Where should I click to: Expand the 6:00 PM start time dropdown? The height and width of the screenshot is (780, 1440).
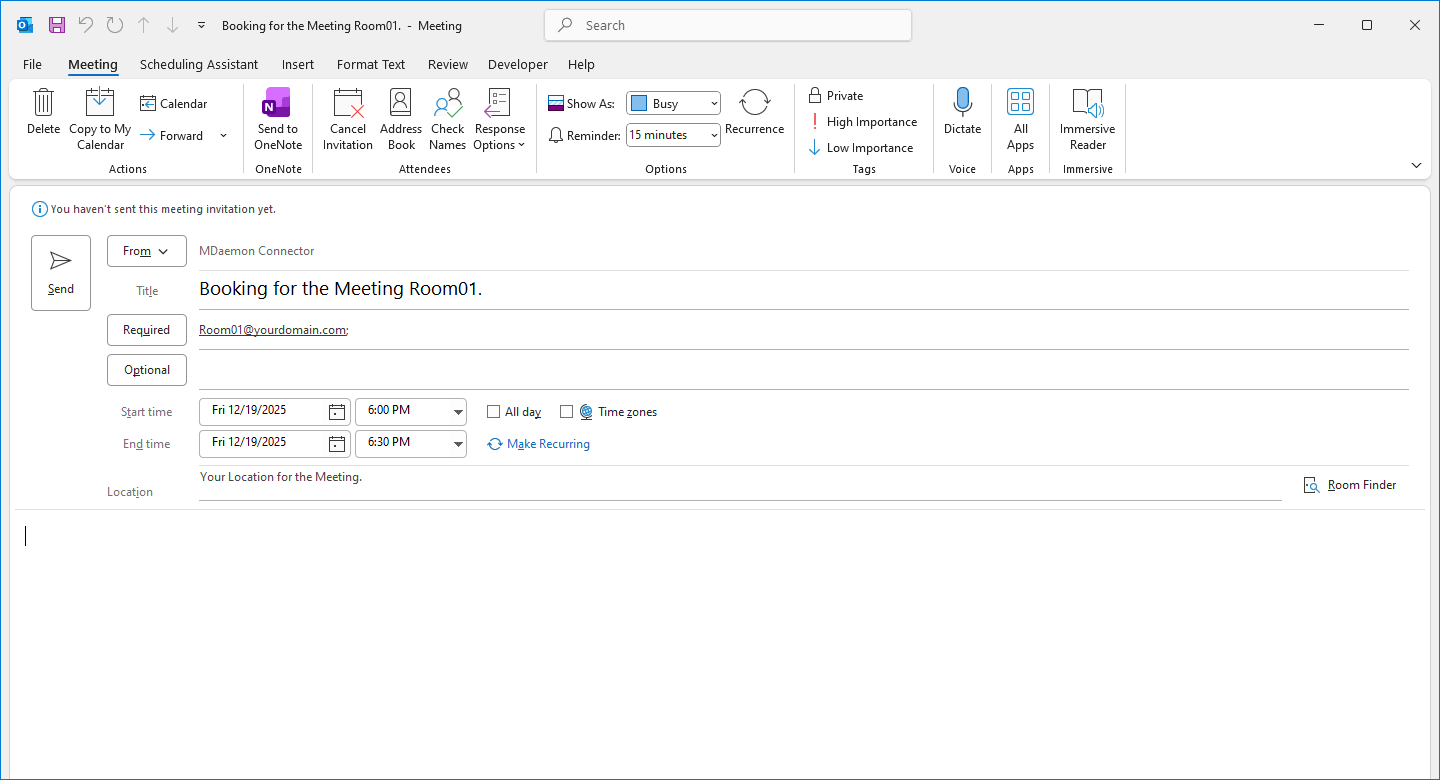pos(458,412)
